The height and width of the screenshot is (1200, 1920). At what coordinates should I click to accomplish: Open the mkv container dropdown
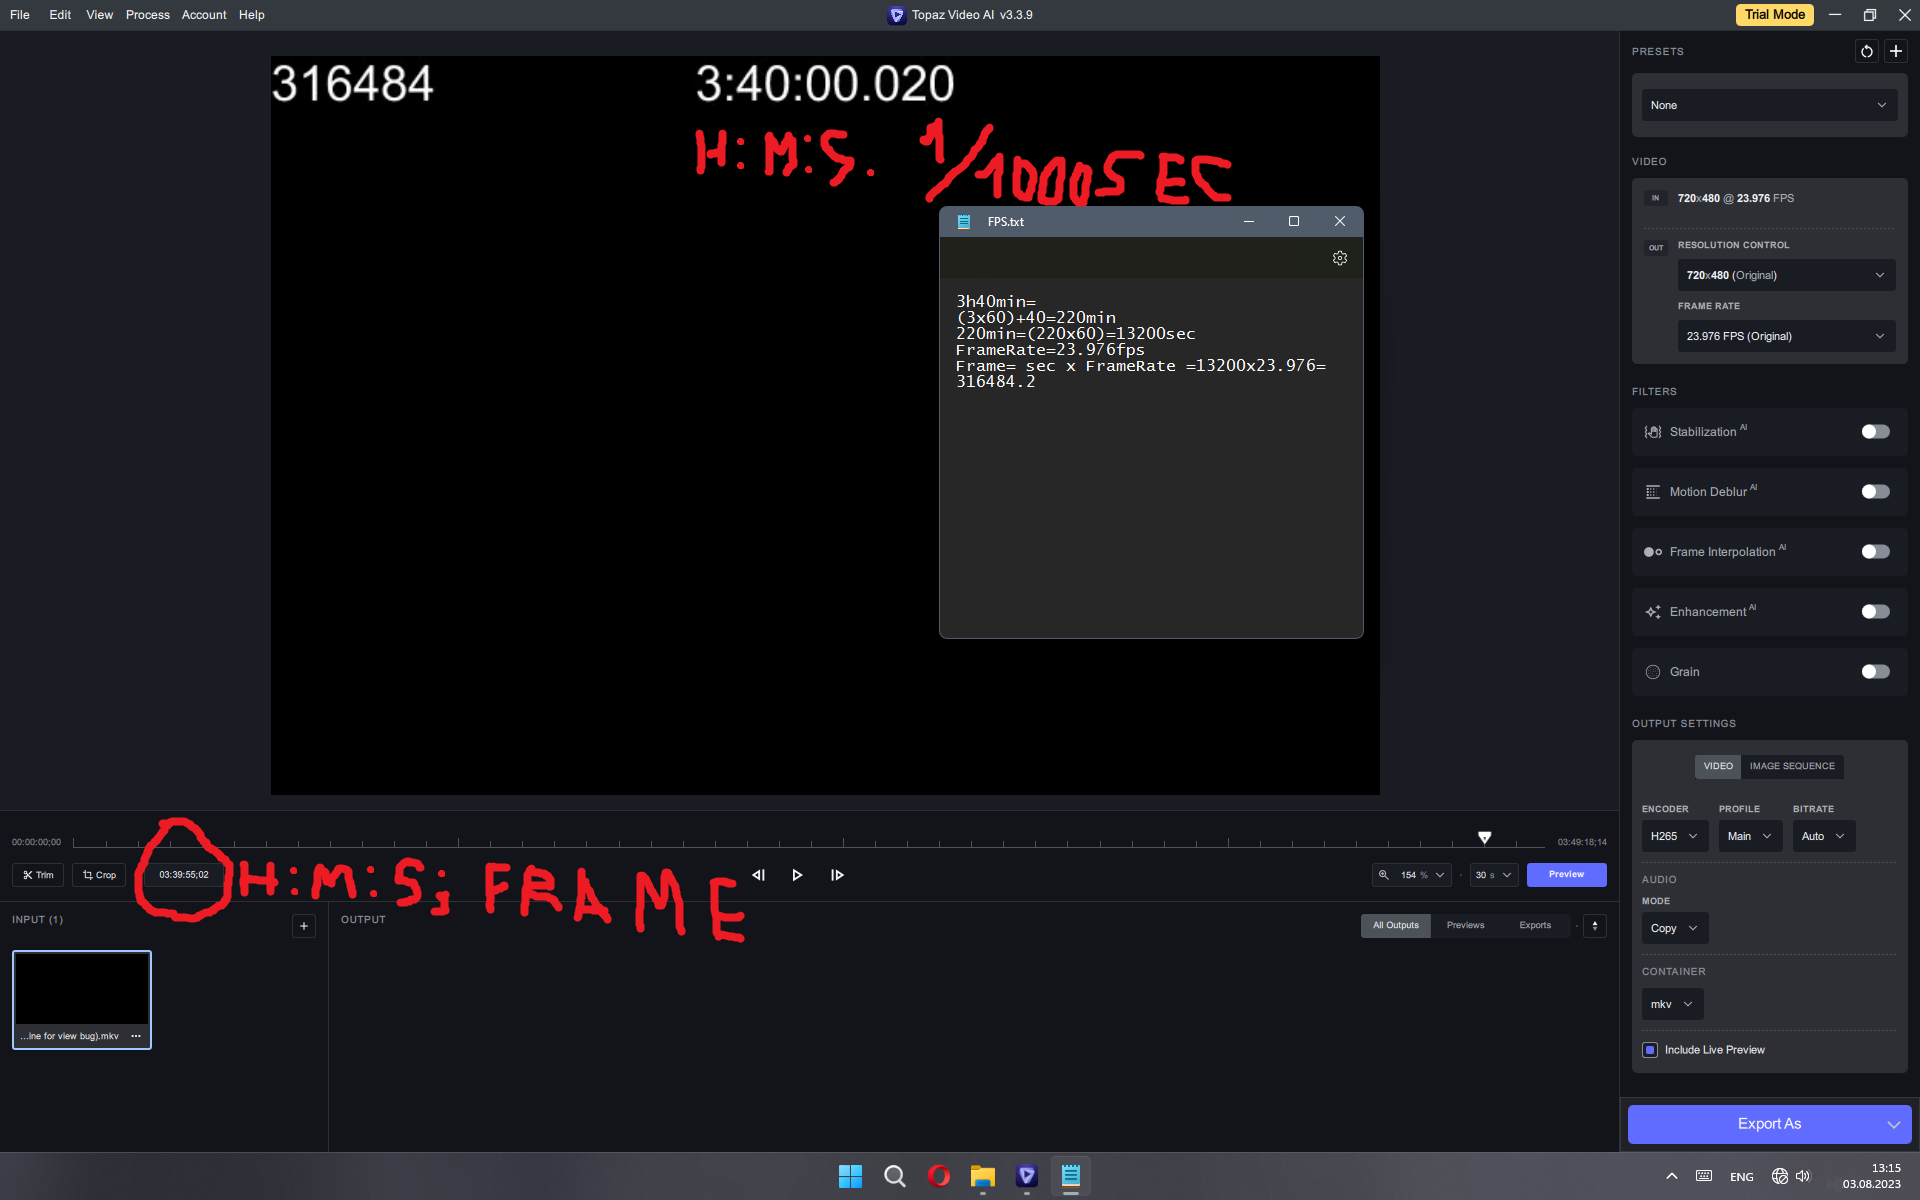pyautogui.click(x=1672, y=1004)
